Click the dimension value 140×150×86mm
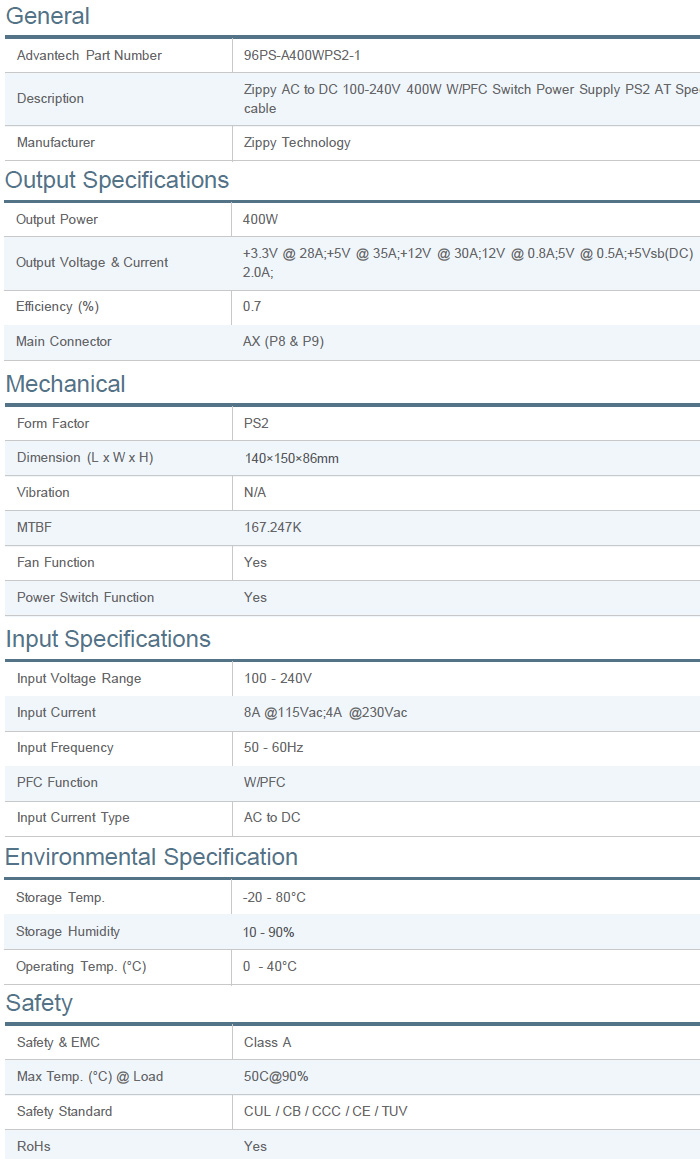This screenshot has height=1159, width=700. coord(291,458)
